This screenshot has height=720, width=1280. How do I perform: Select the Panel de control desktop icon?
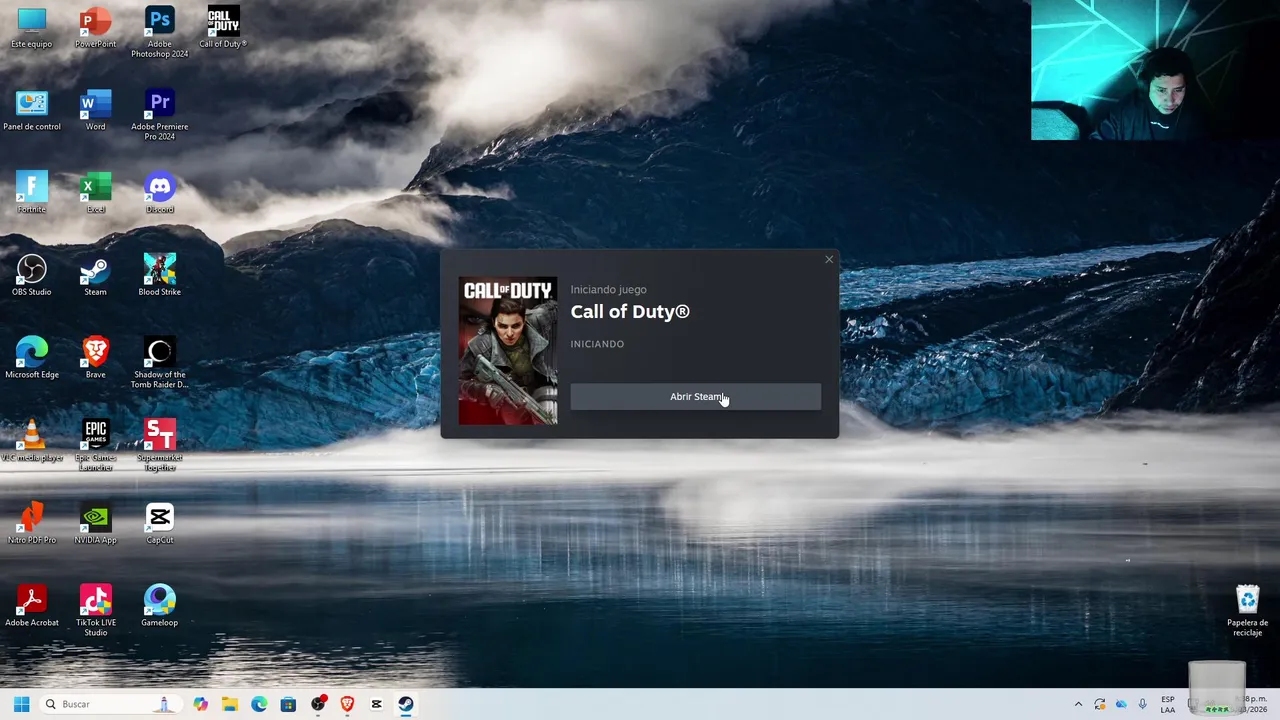[32, 111]
